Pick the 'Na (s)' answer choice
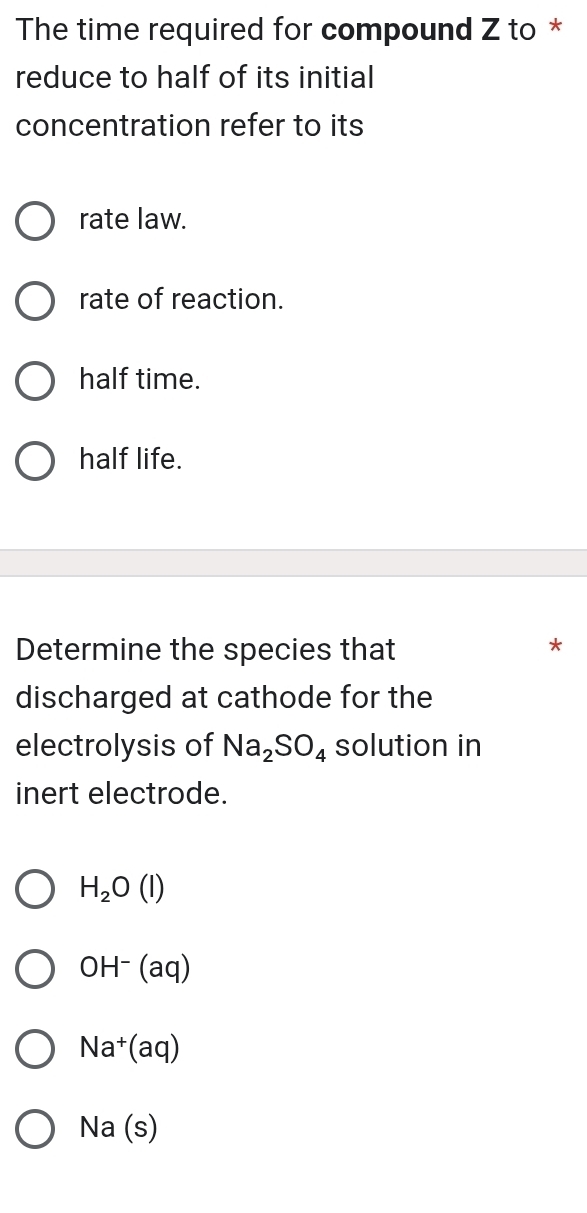This screenshot has width=587, height=1213. [34, 1129]
